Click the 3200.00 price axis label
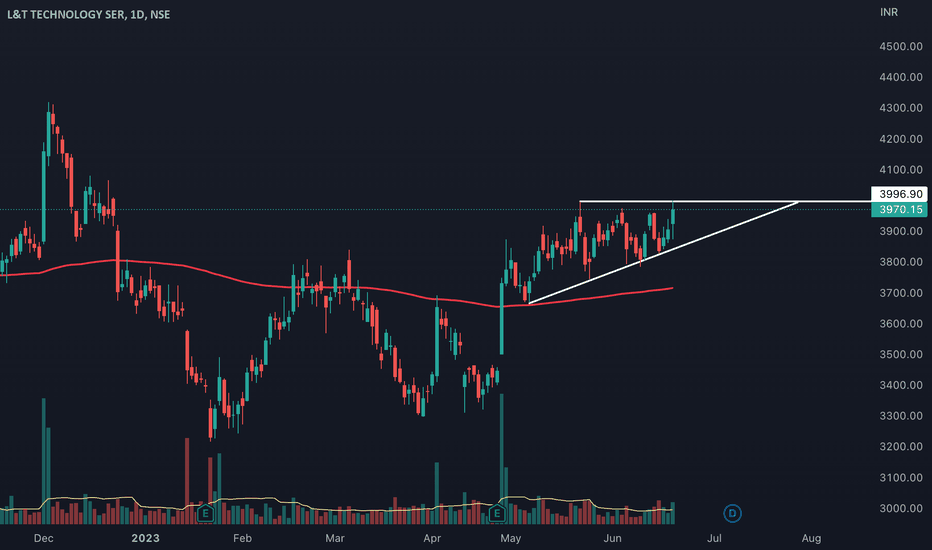932x550 pixels. pyautogui.click(x=901, y=447)
